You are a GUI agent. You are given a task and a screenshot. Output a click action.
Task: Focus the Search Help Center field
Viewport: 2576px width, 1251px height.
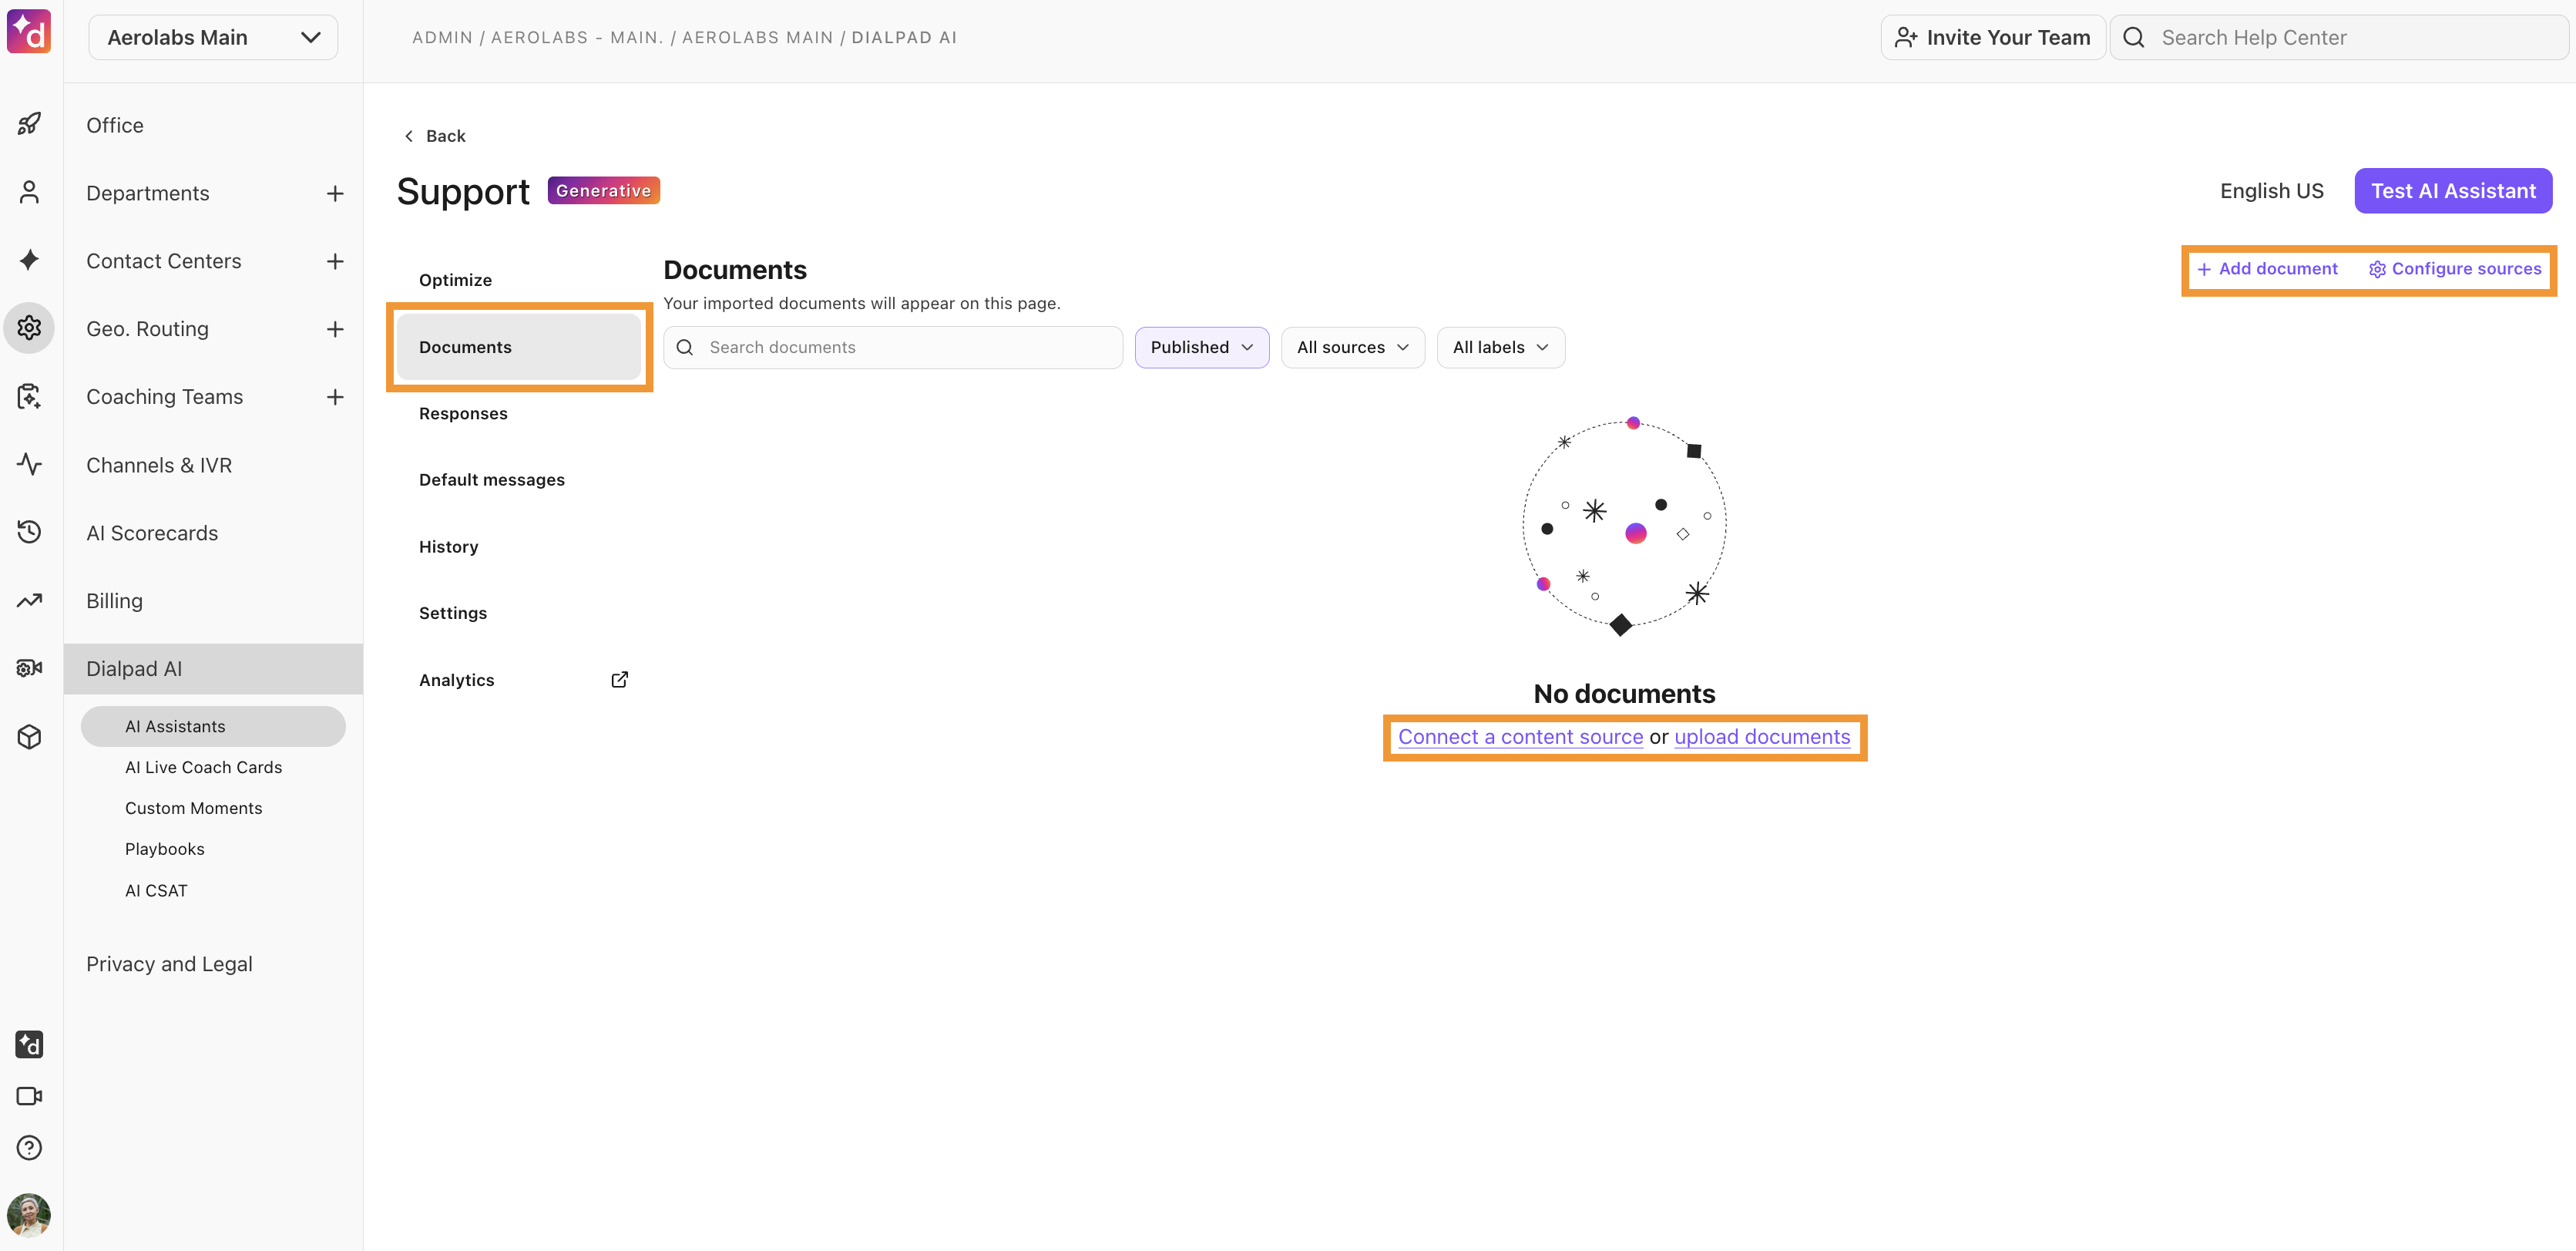pyautogui.click(x=2339, y=37)
